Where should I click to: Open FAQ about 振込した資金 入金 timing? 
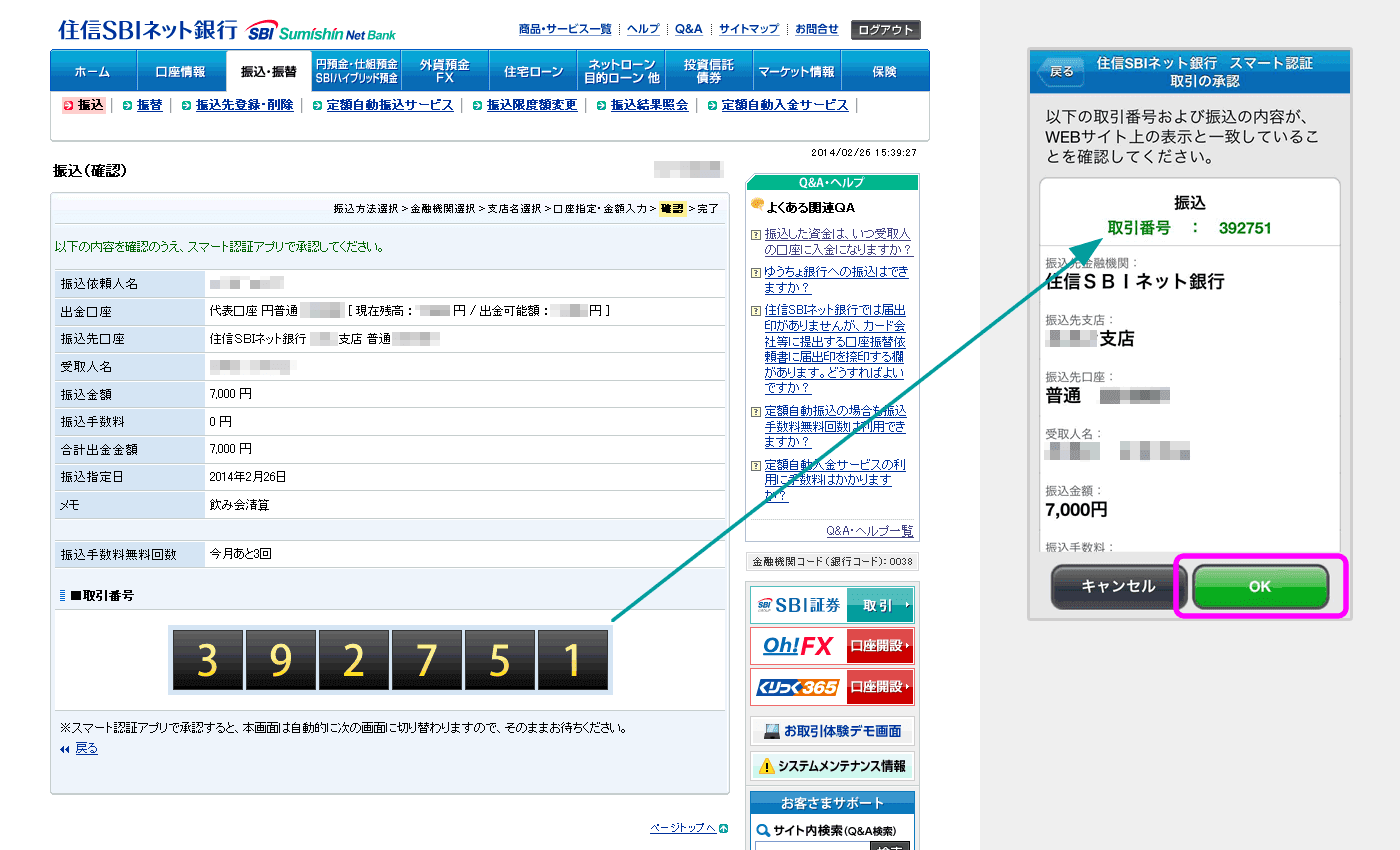(838, 242)
